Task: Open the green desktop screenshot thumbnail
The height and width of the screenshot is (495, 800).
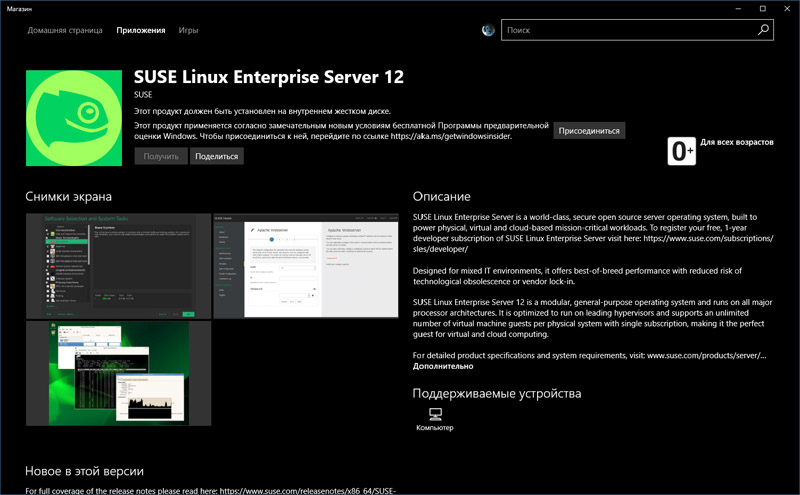Action: click(x=118, y=373)
